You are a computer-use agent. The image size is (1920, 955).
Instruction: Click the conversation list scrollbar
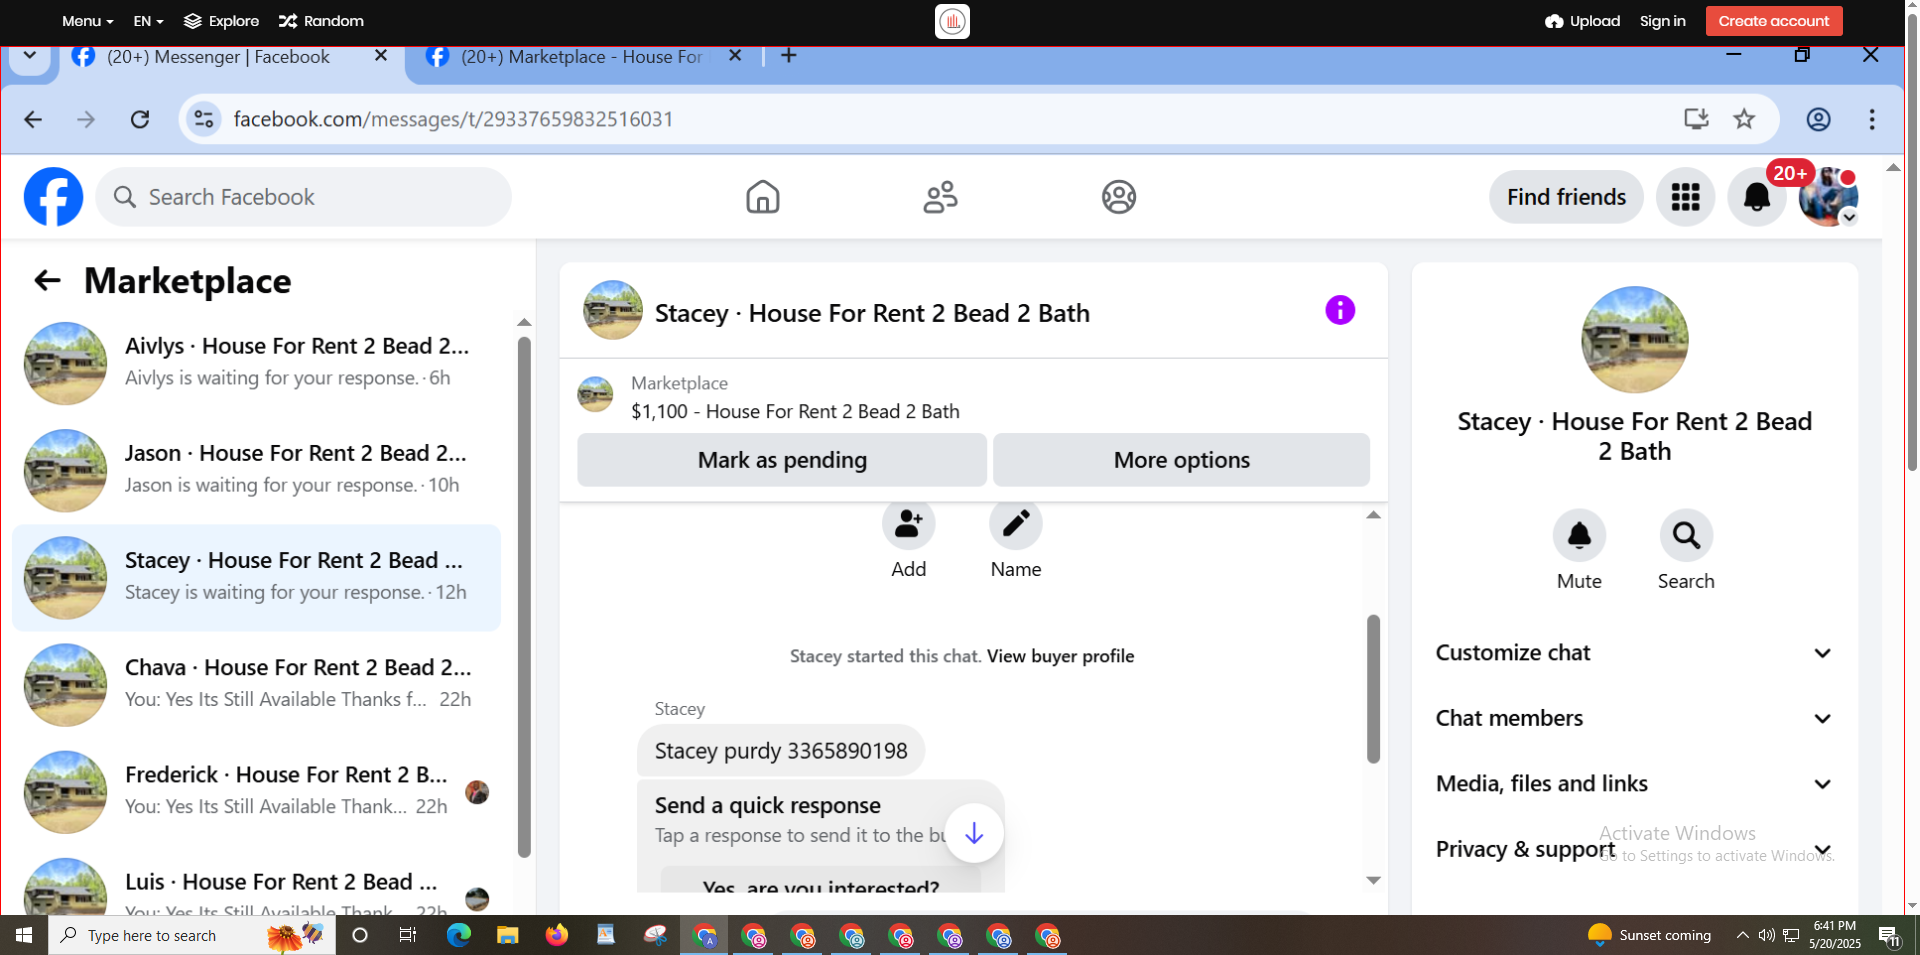click(524, 597)
